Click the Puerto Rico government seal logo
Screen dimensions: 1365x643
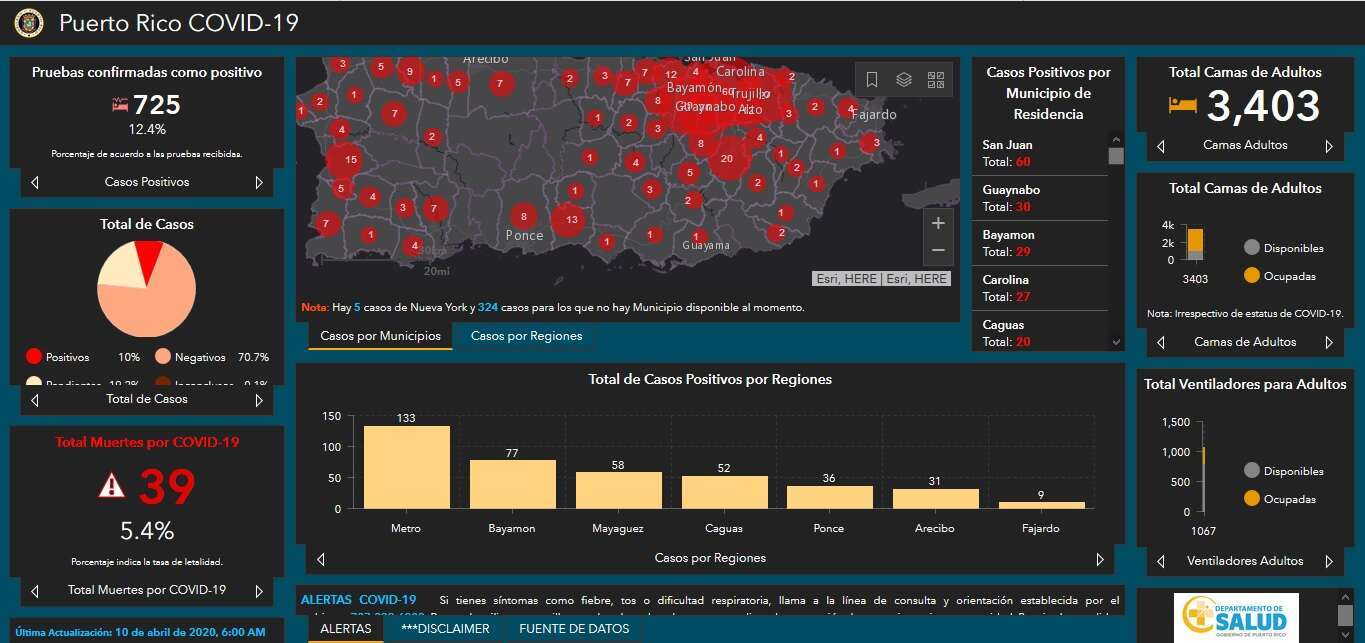pyautogui.click(x=28, y=23)
